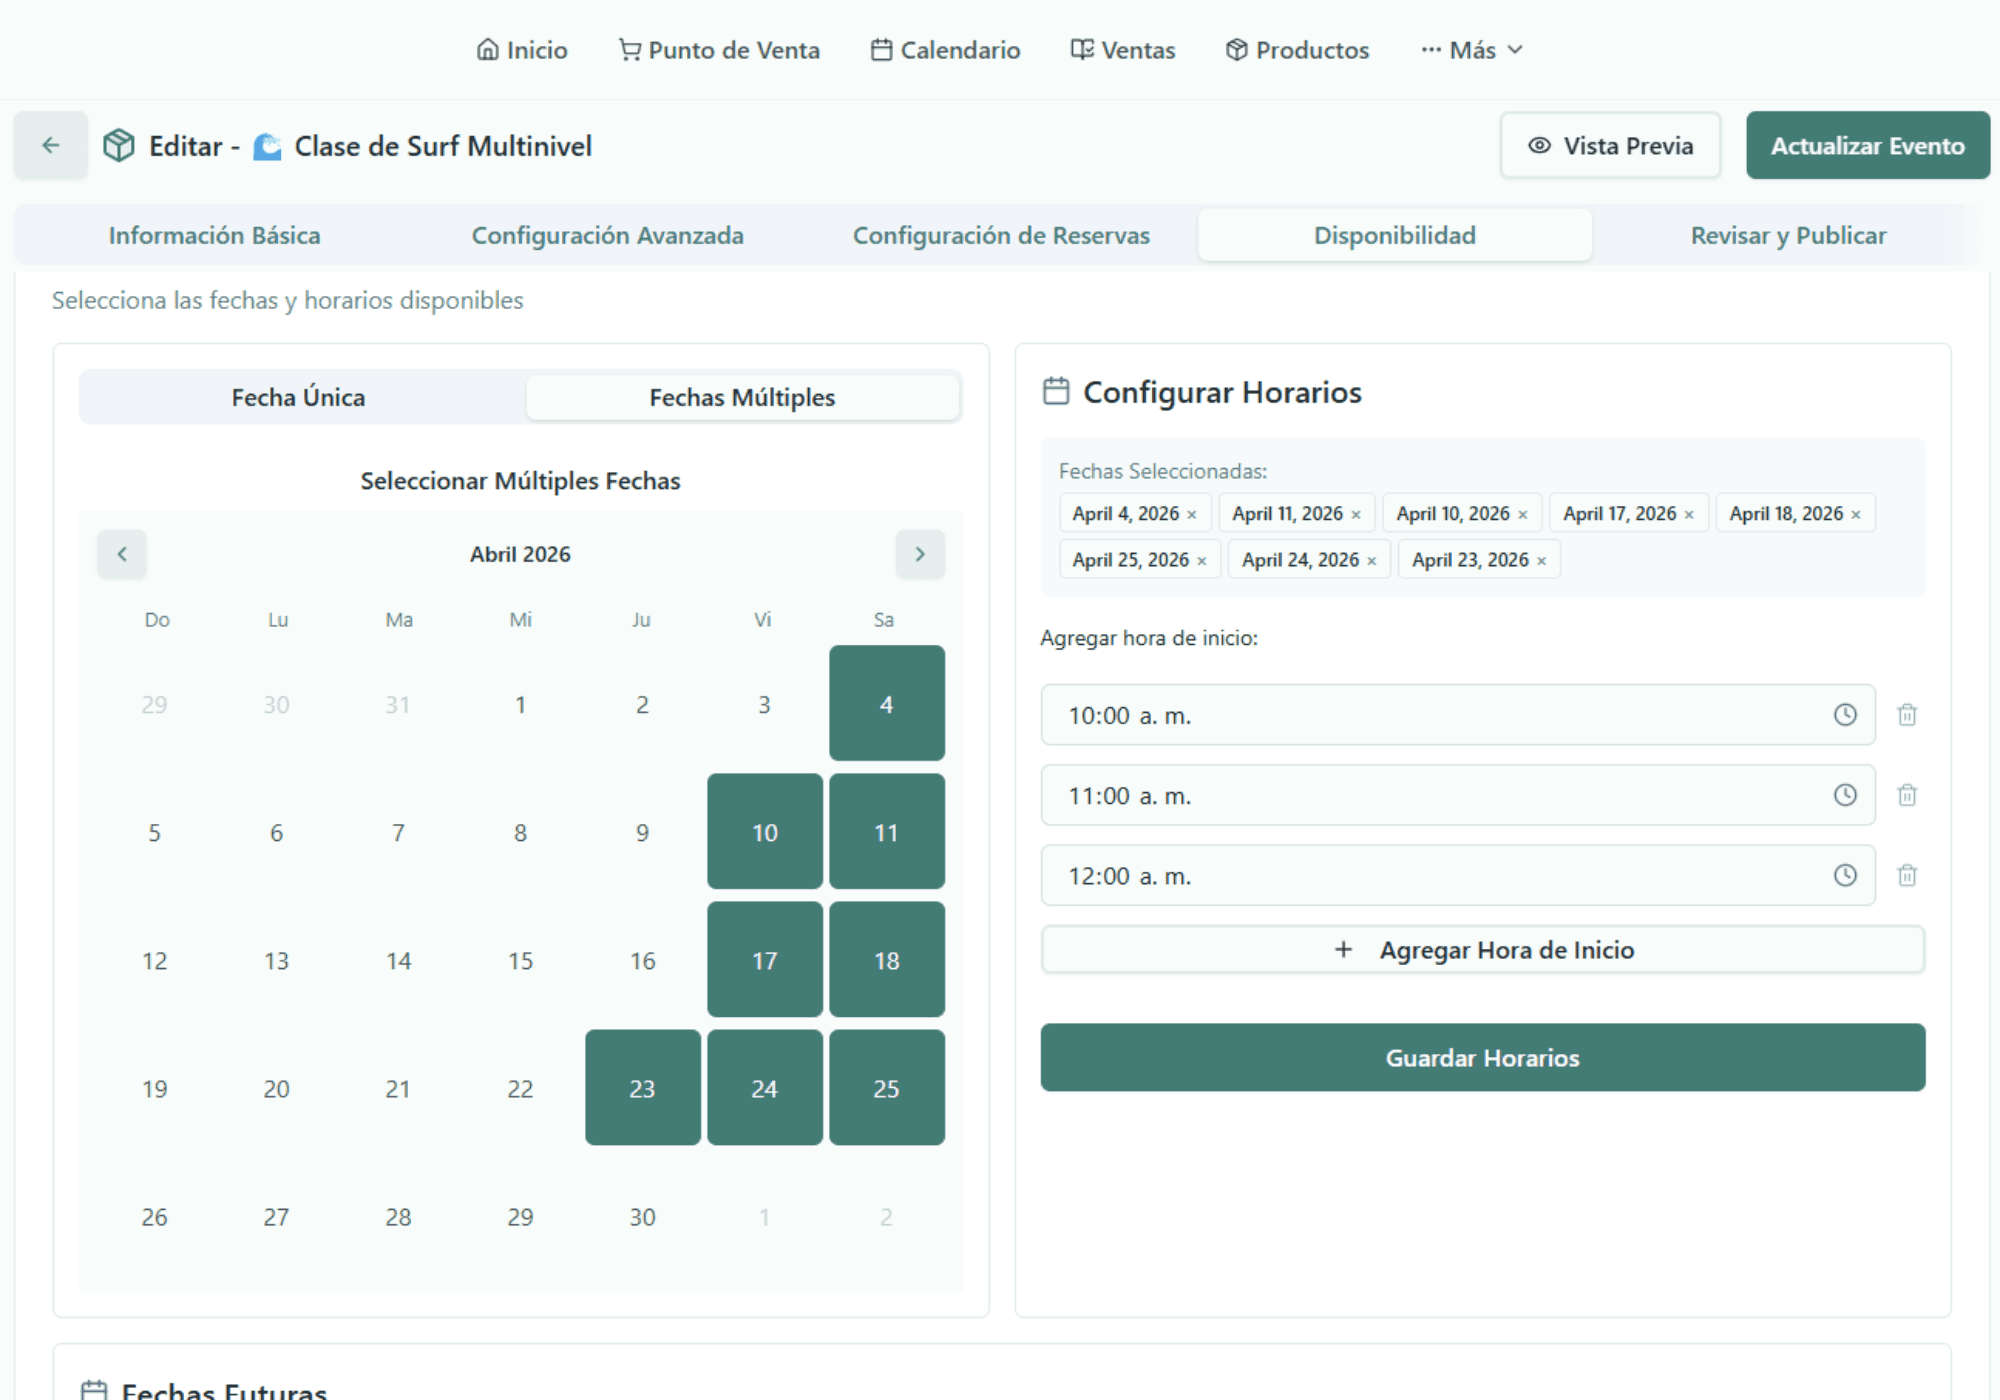Go to previous month in calendar
This screenshot has height=1400, width=2000.
click(x=122, y=554)
